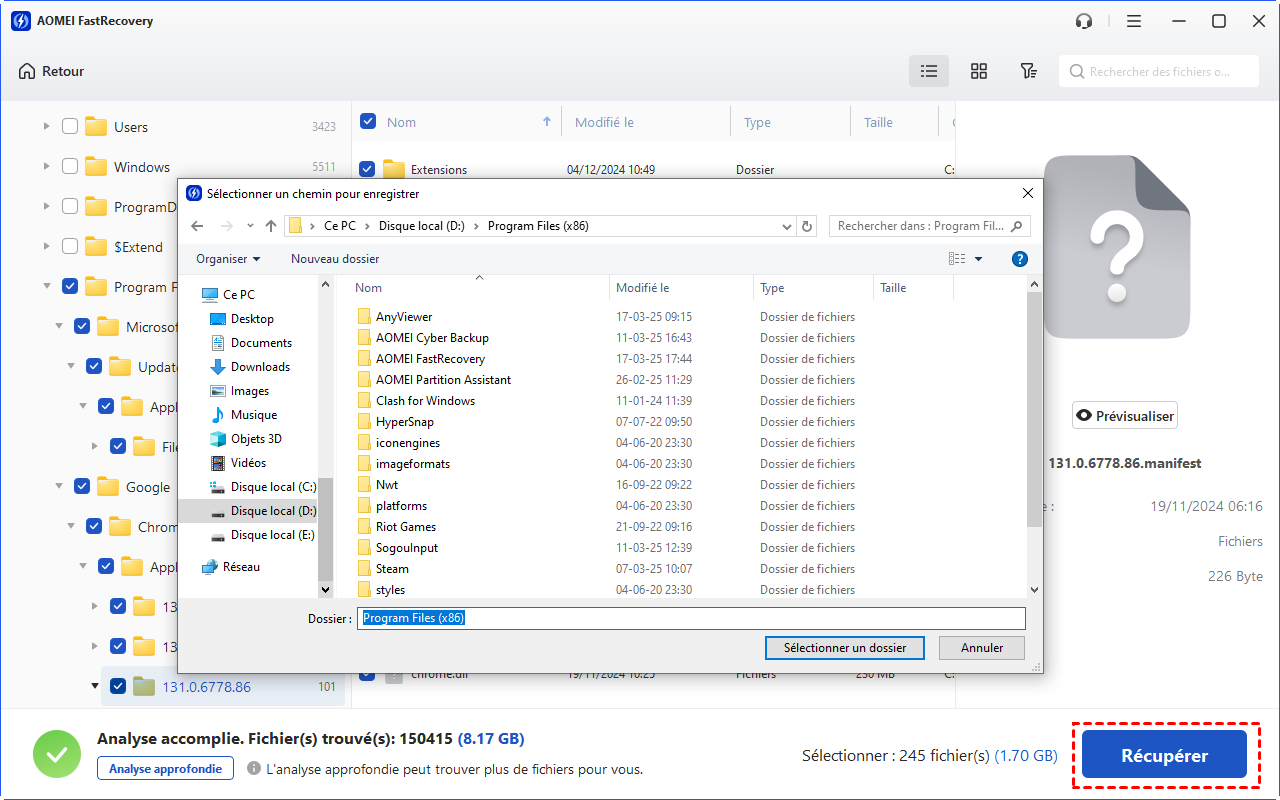Open Downloads in dialog sidebar
This screenshot has width=1280, height=800.
[260, 367]
